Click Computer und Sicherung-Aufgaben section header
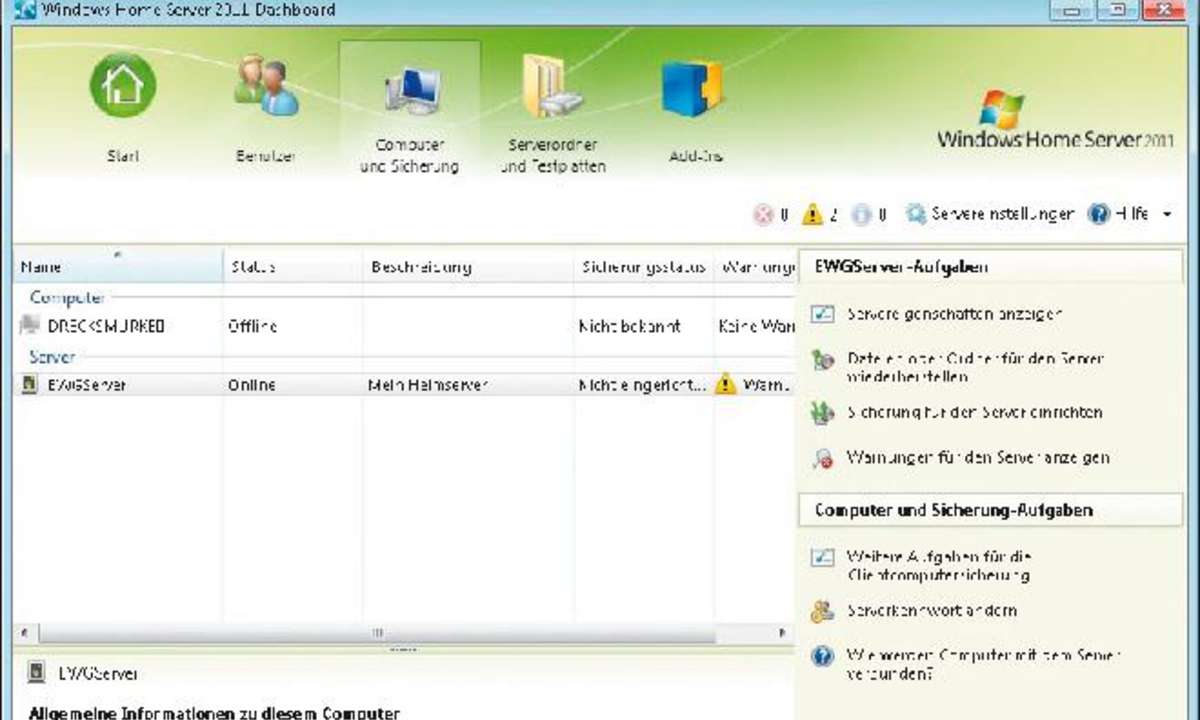Image resolution: width=1200 pixels, height=720 pixels. 990,510
